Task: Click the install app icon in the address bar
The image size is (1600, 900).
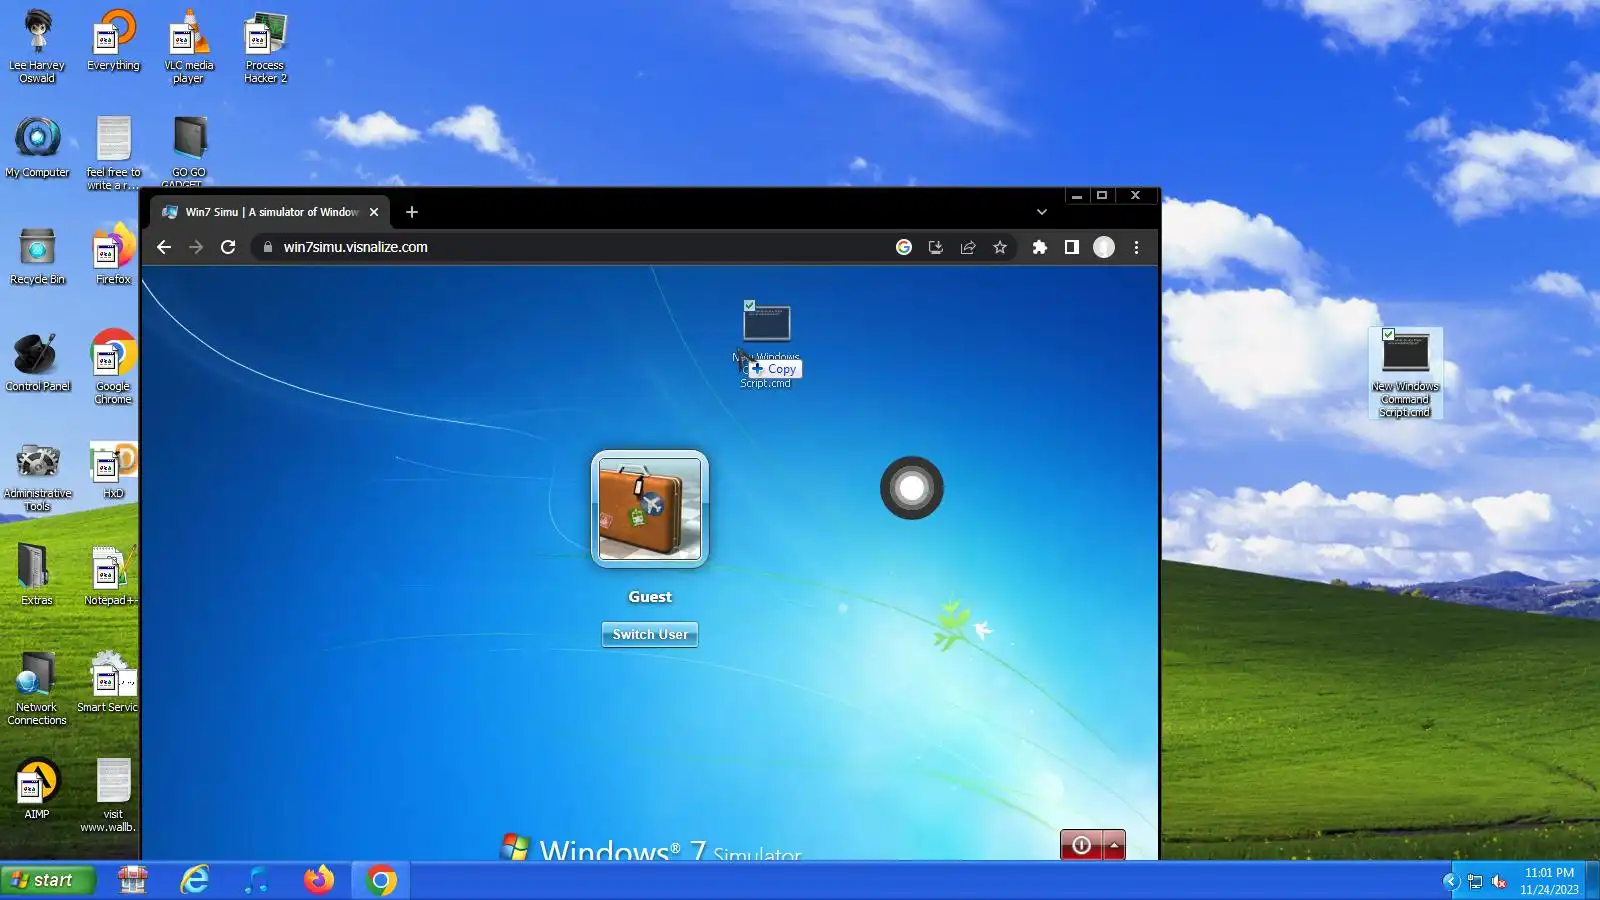Action: click(x=936, y=247)
